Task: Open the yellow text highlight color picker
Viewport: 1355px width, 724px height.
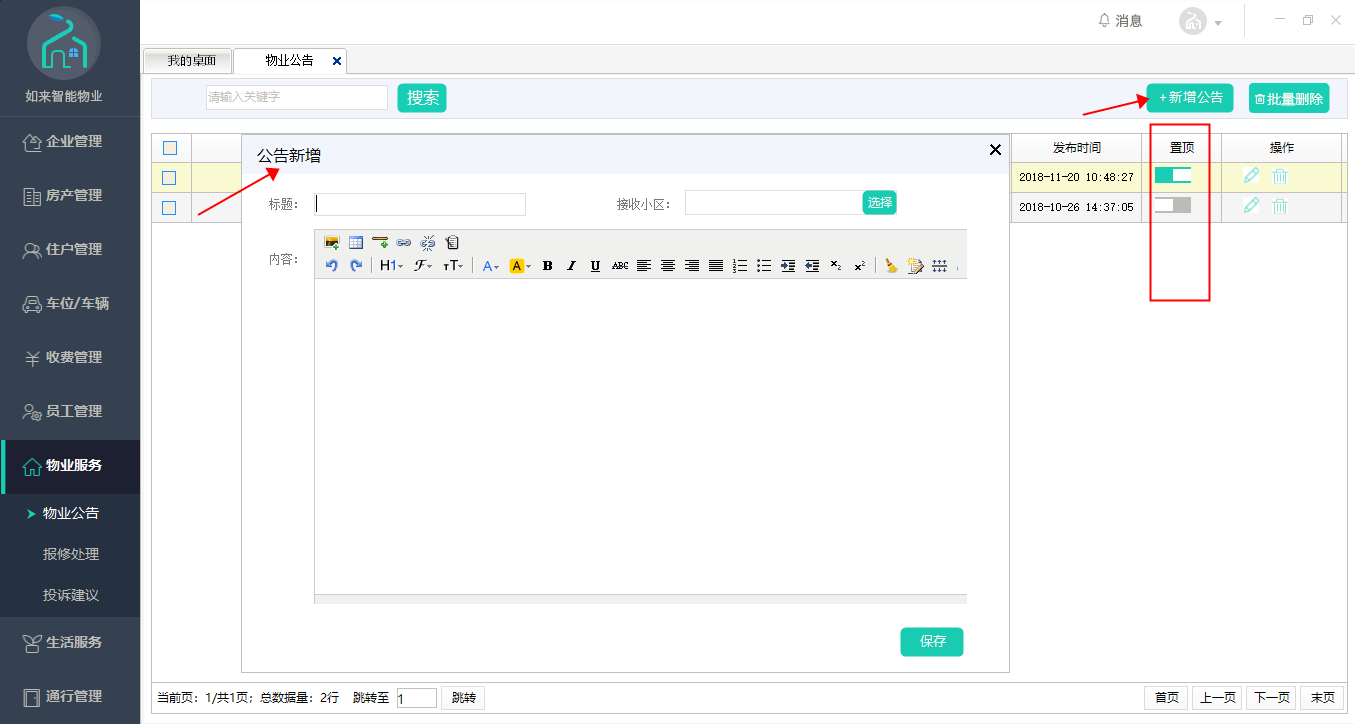Action: point(520,266)
